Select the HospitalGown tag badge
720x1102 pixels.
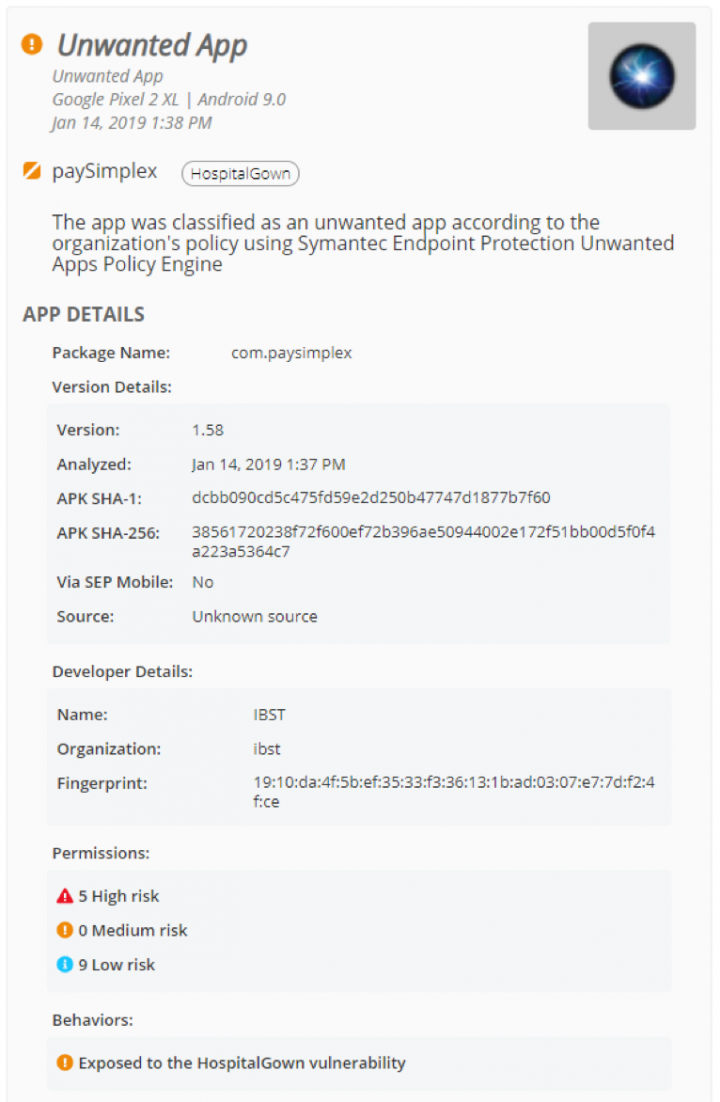[x=240, y=174]
